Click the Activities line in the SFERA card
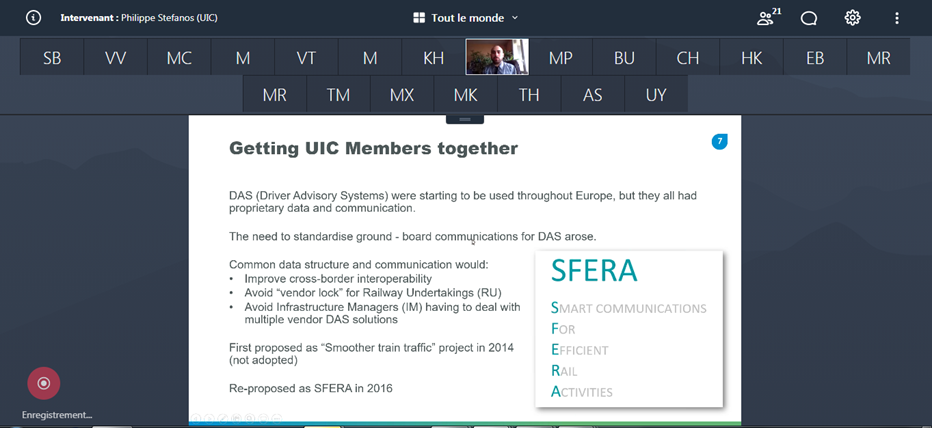The height and width of the screenshot is (428, 932). pyautogui.click(x=581, y=391)
